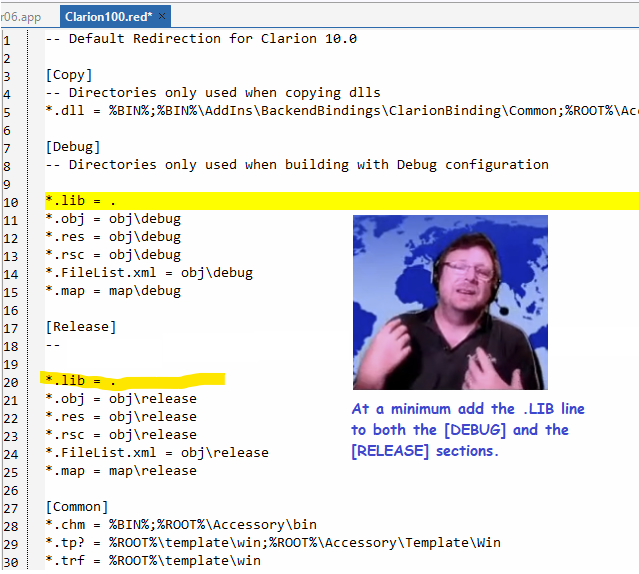639x574 pixels.
Task: Place cursor on the [Copy] section header
Action: (x=69, y=75)
